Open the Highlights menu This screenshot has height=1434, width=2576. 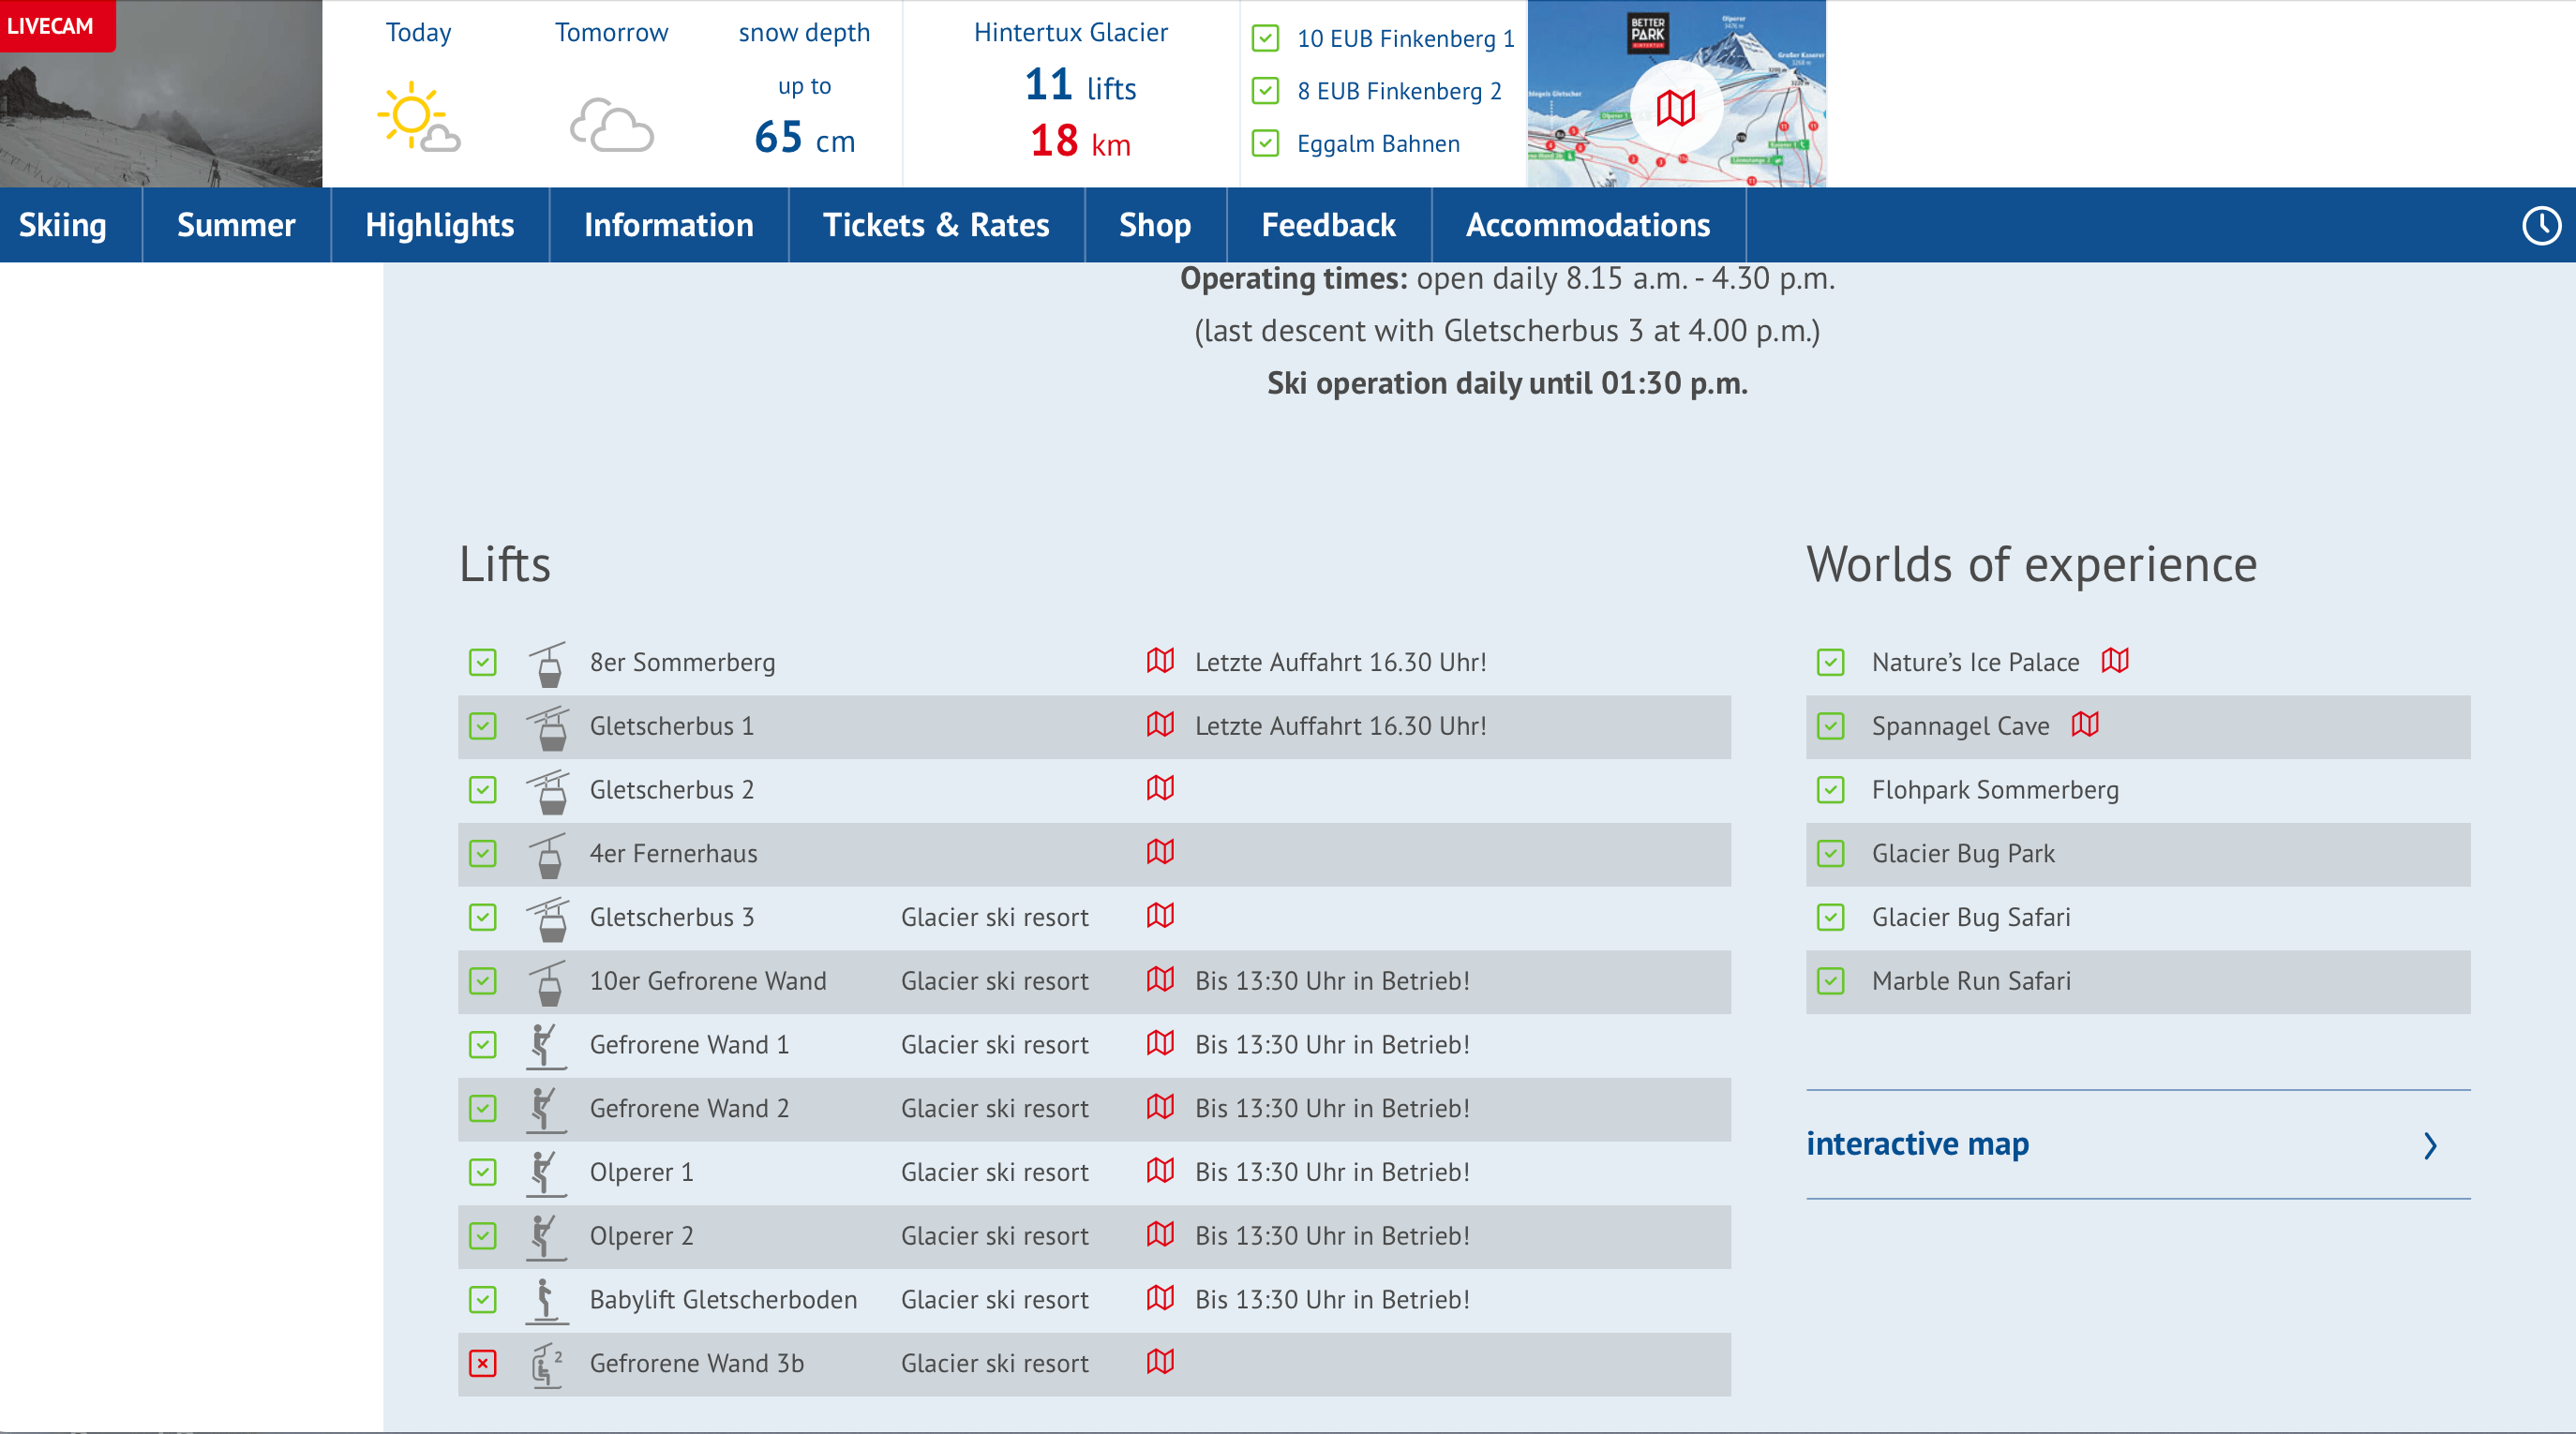440,225
